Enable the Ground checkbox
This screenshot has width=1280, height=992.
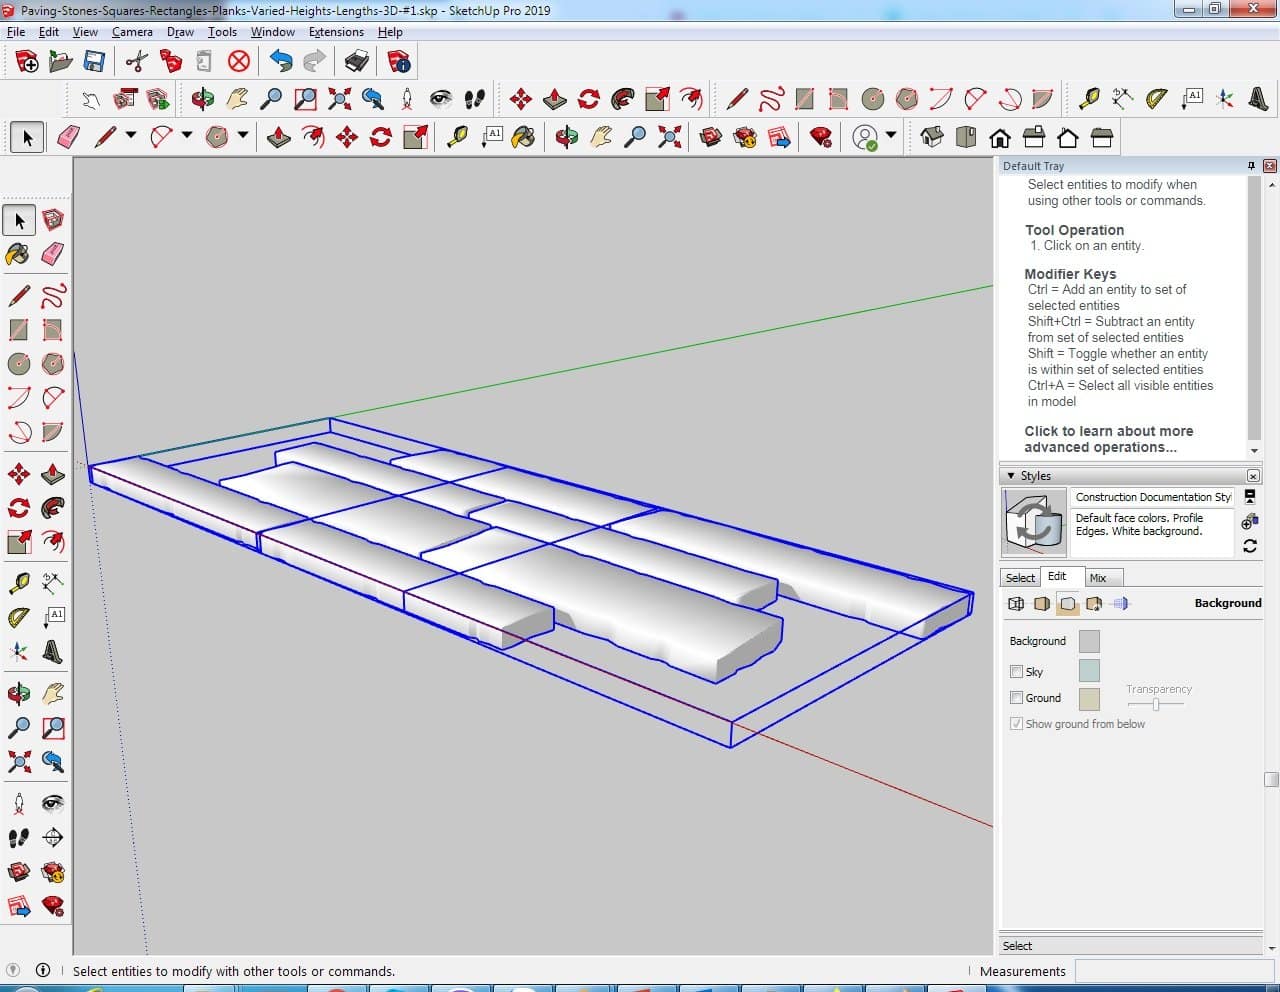(1016, 698)
